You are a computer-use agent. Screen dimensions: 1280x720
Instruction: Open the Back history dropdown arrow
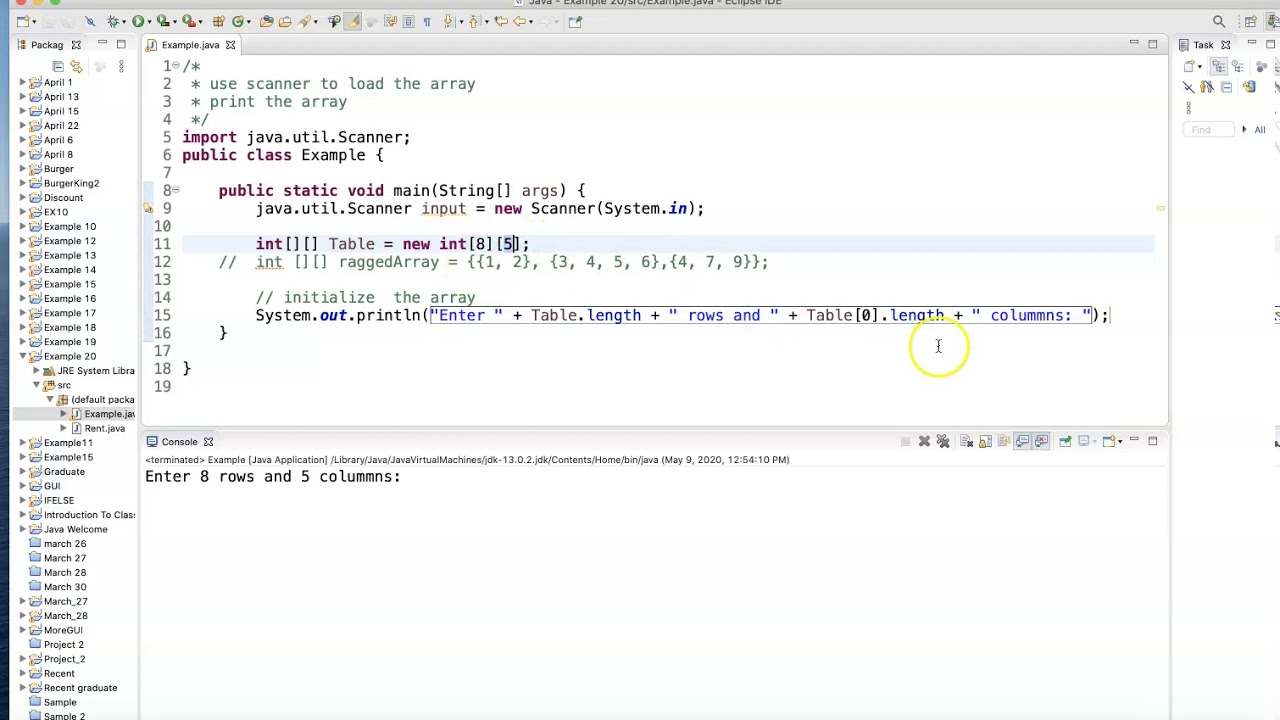pos(531,22)
